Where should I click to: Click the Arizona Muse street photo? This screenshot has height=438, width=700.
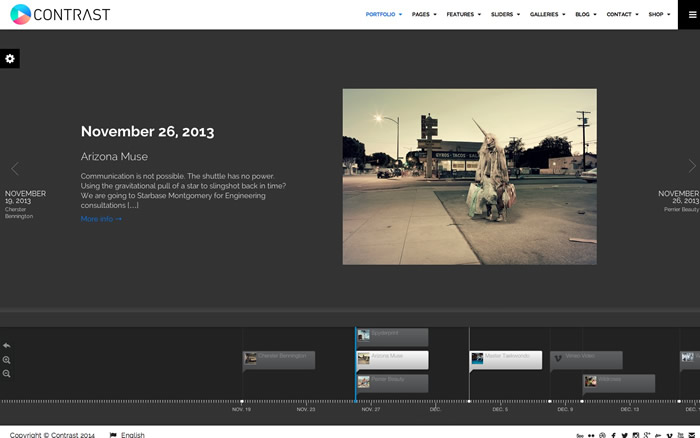click(x=470, y=176)
